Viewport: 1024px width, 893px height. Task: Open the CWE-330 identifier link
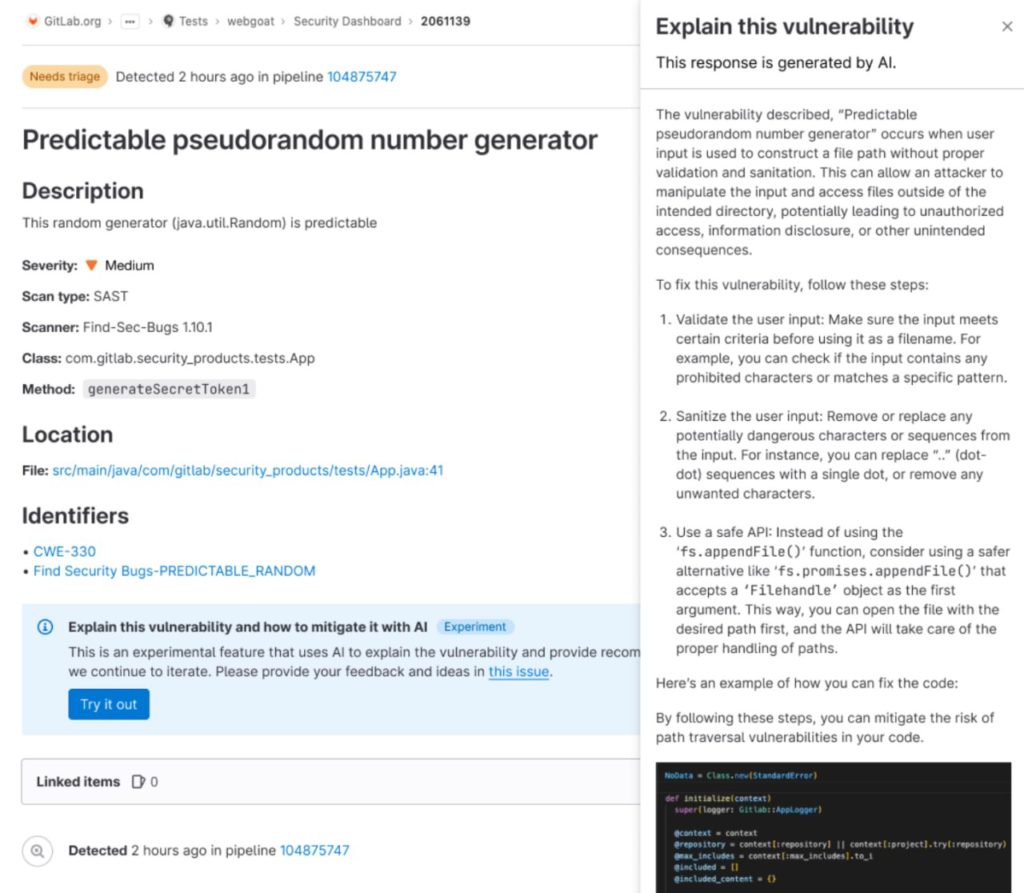tap(65, 551)
